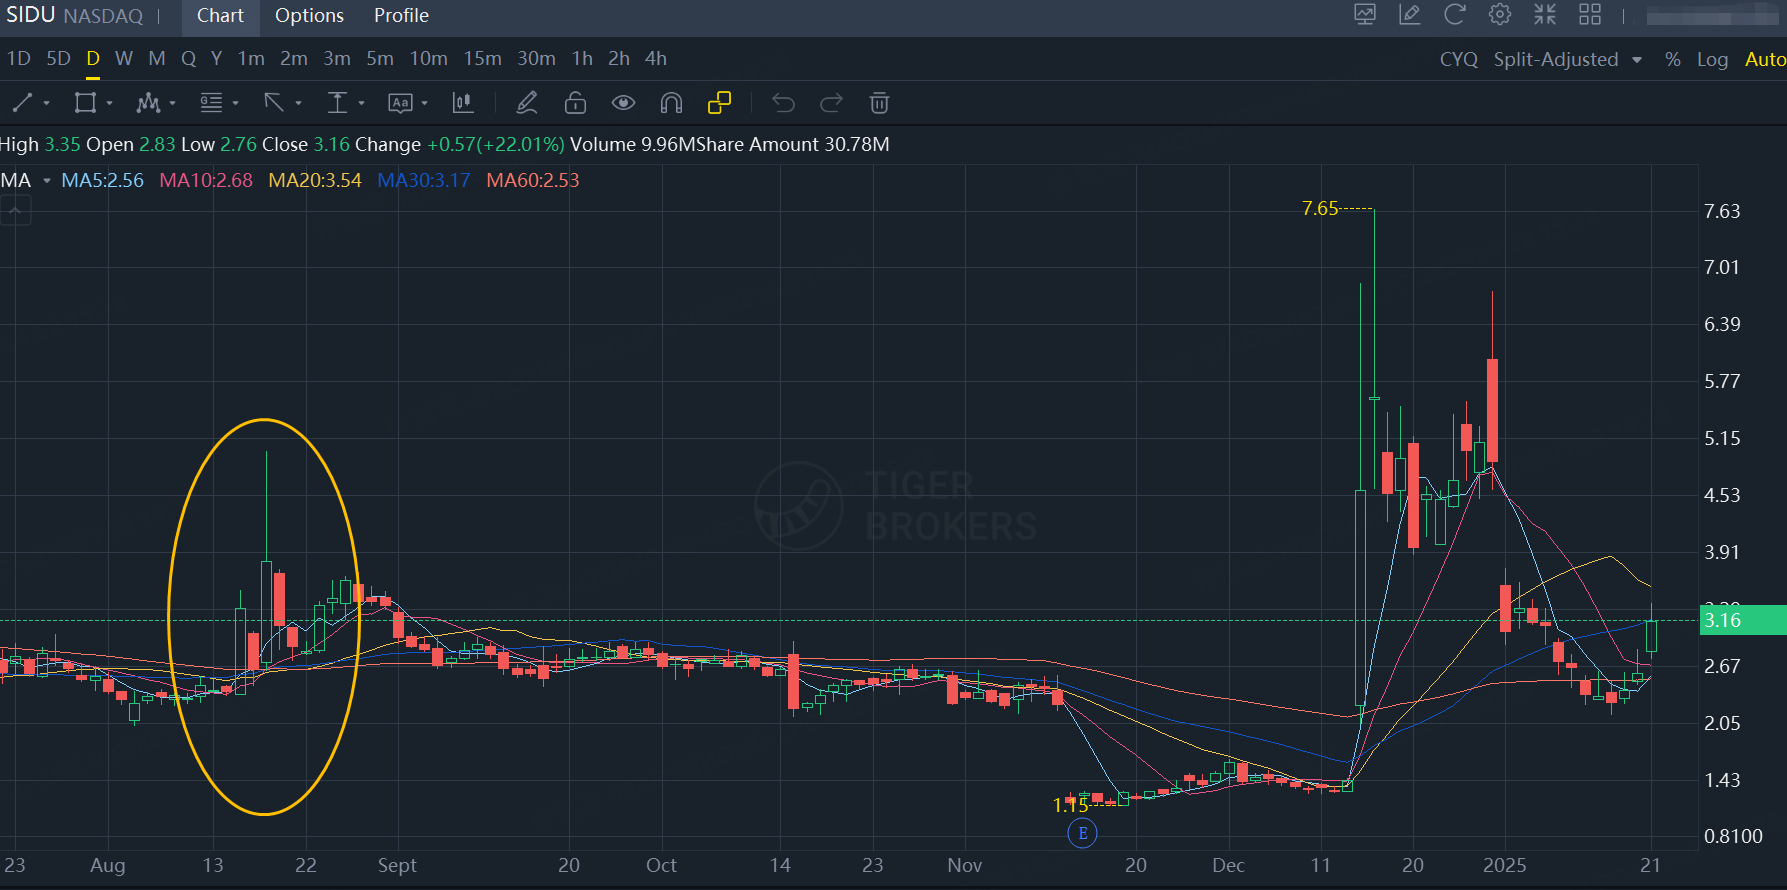The height and width of the screenshot is (890, 1787).
Task: Select the 4h interval
Action: point(656,59)
